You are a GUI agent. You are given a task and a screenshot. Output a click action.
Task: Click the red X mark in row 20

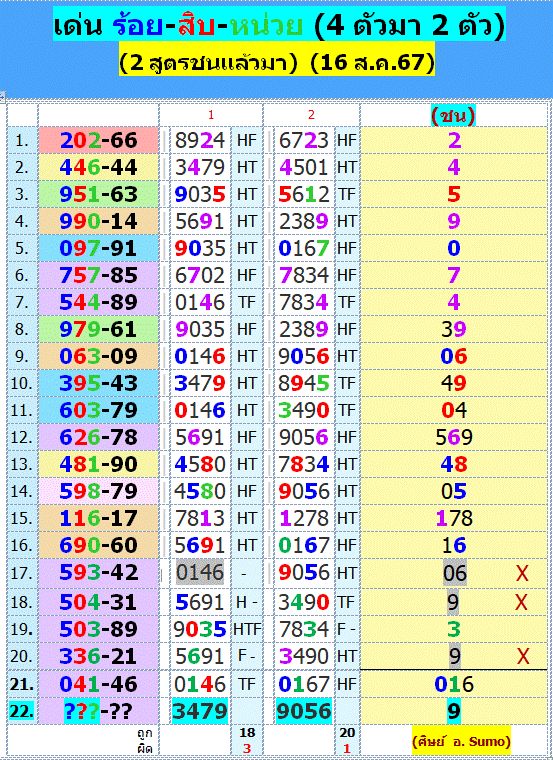coord(523,656)
